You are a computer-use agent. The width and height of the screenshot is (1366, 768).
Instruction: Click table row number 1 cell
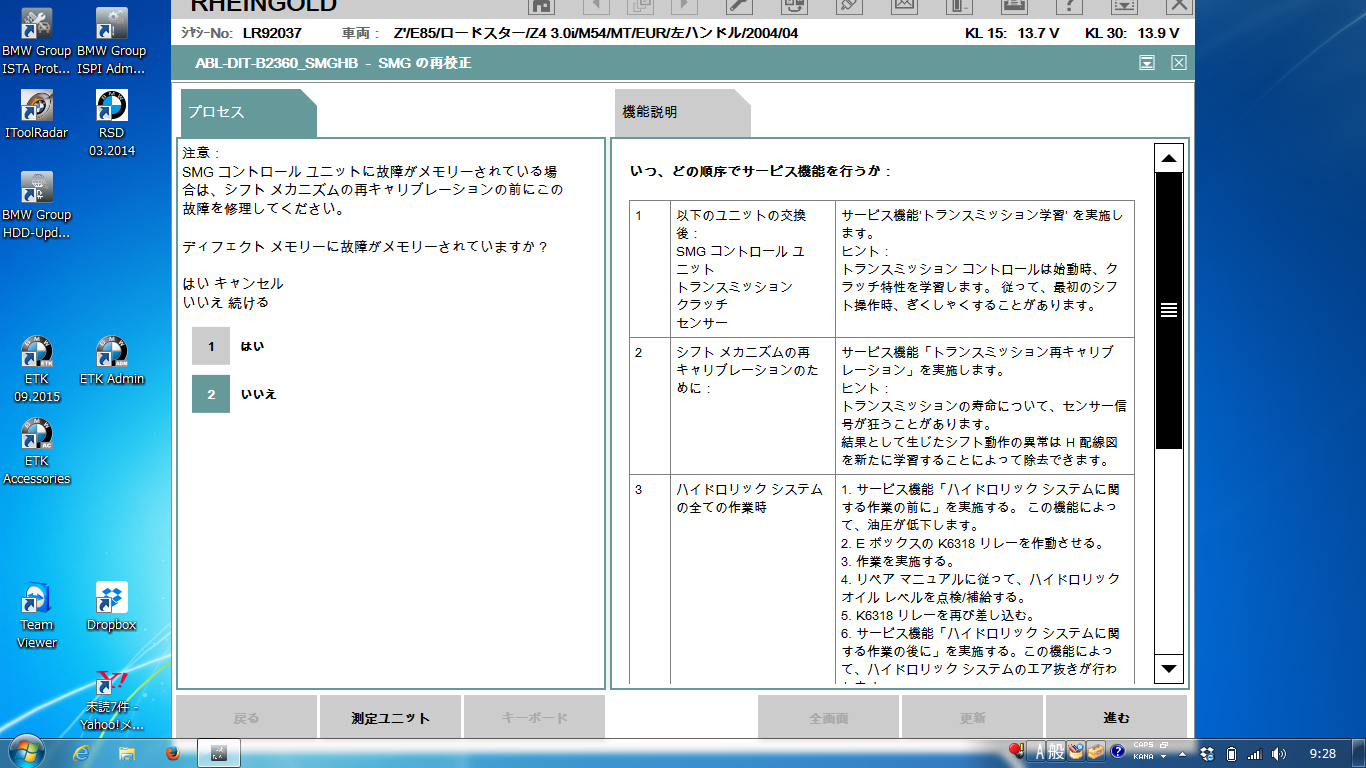point(650,268)
